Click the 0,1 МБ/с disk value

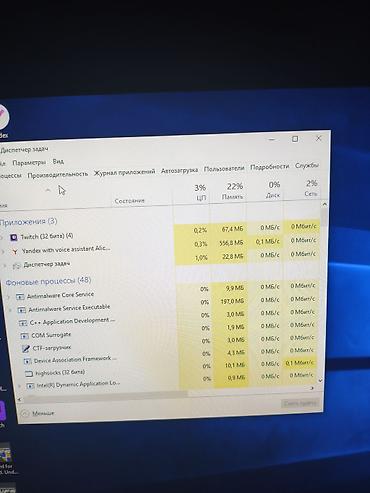click(268, 241)
